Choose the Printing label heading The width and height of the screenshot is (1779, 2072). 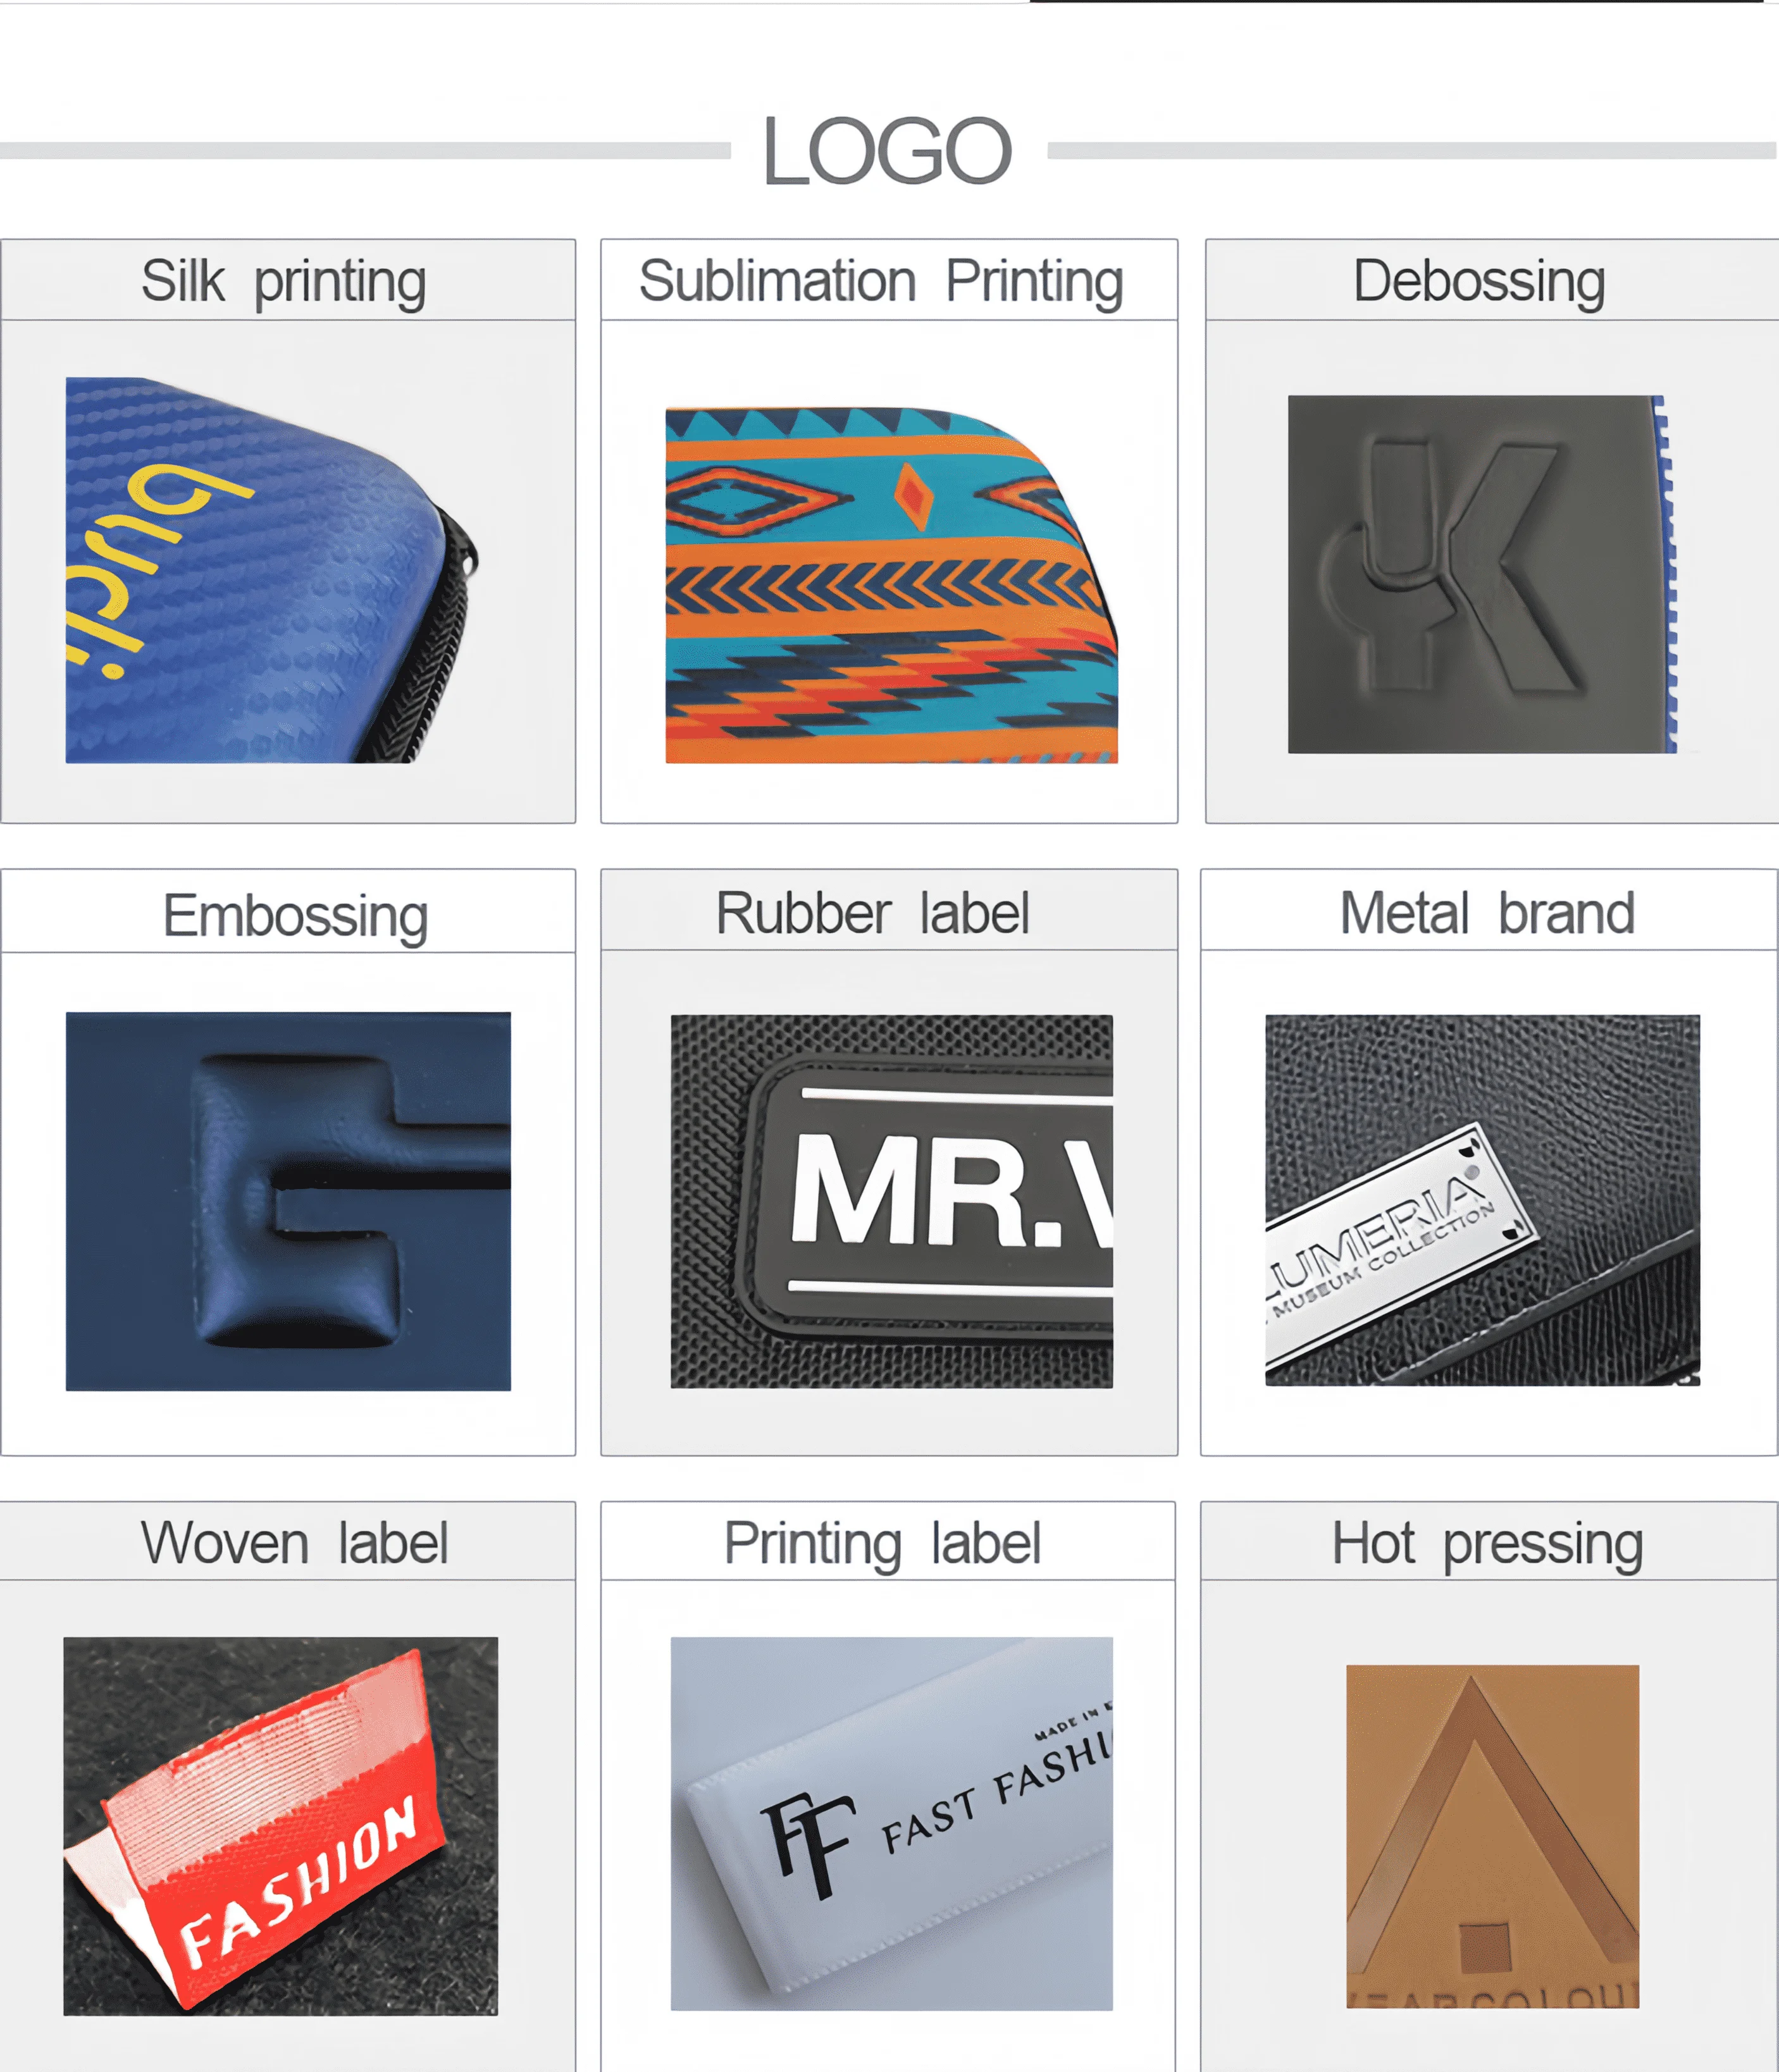coord(882,1545)
